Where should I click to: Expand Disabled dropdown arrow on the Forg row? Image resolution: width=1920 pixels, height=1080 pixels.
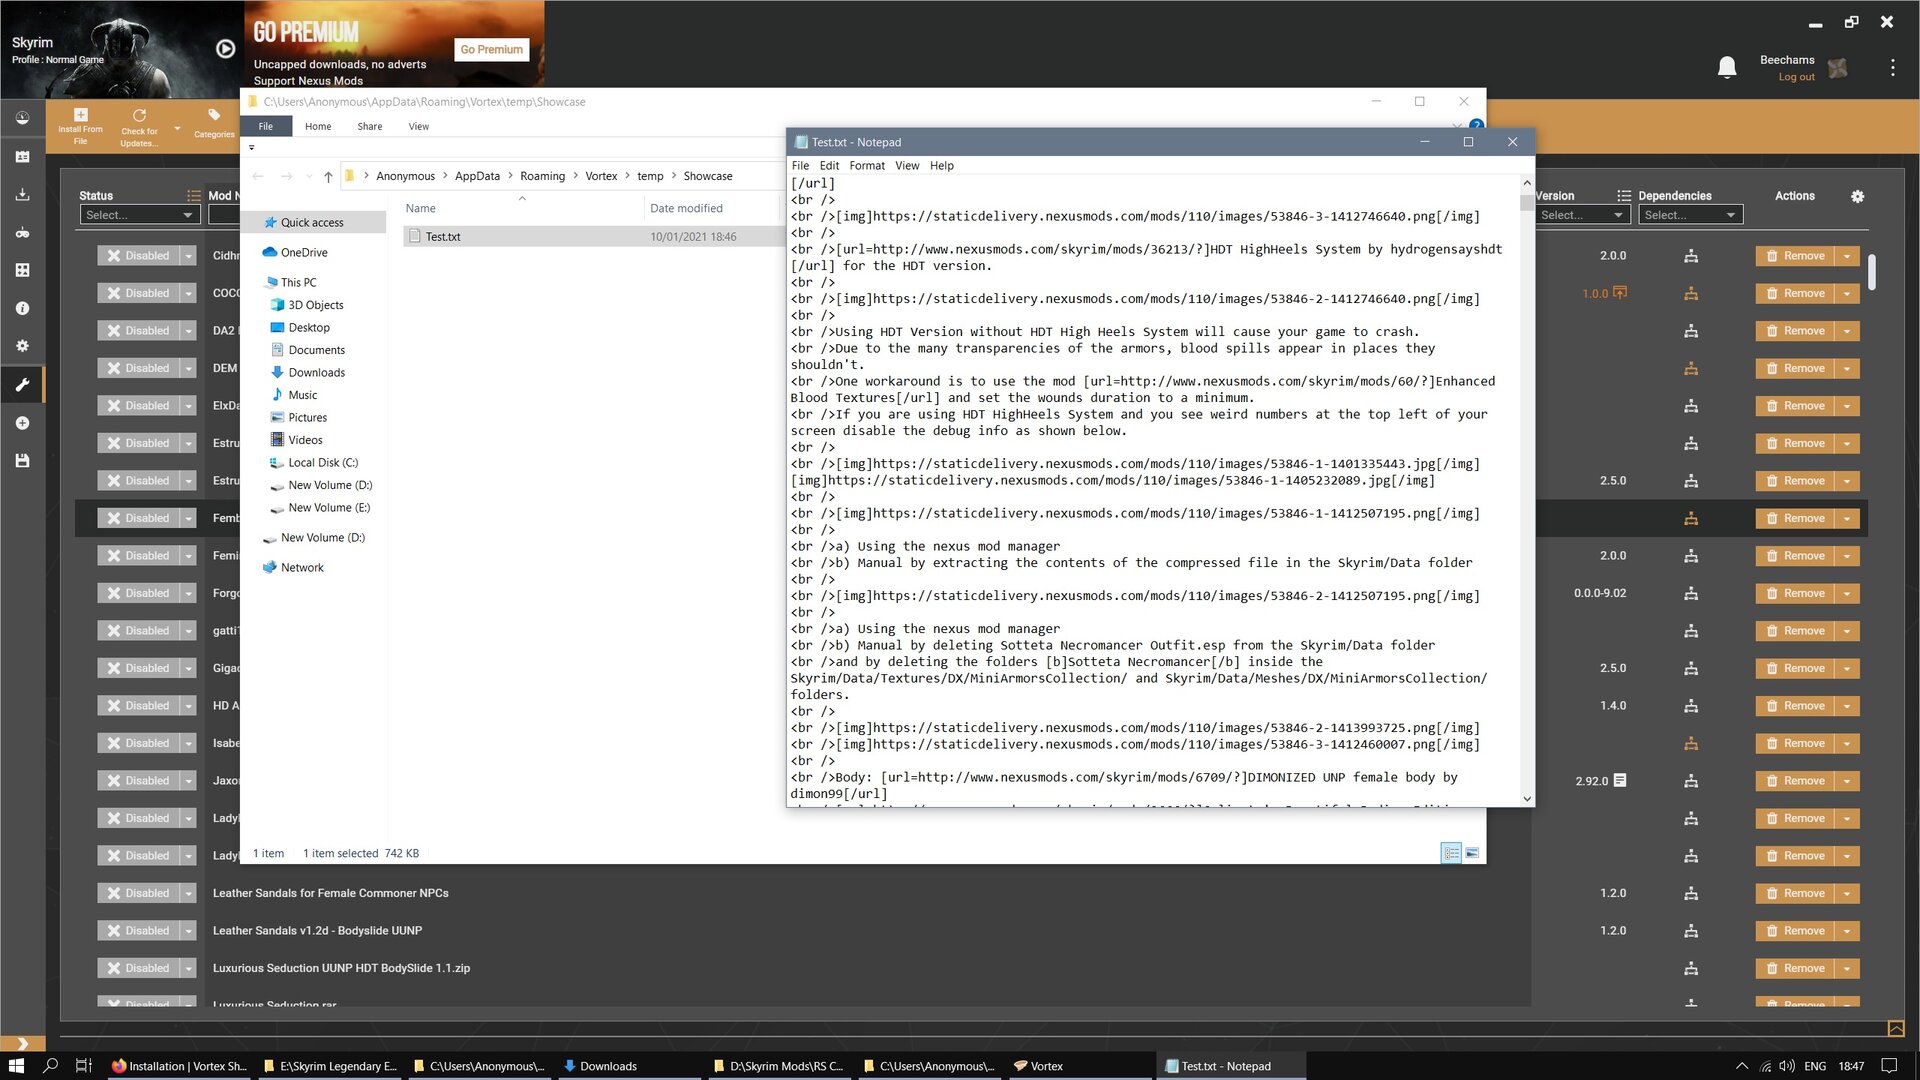pos(188,593)
